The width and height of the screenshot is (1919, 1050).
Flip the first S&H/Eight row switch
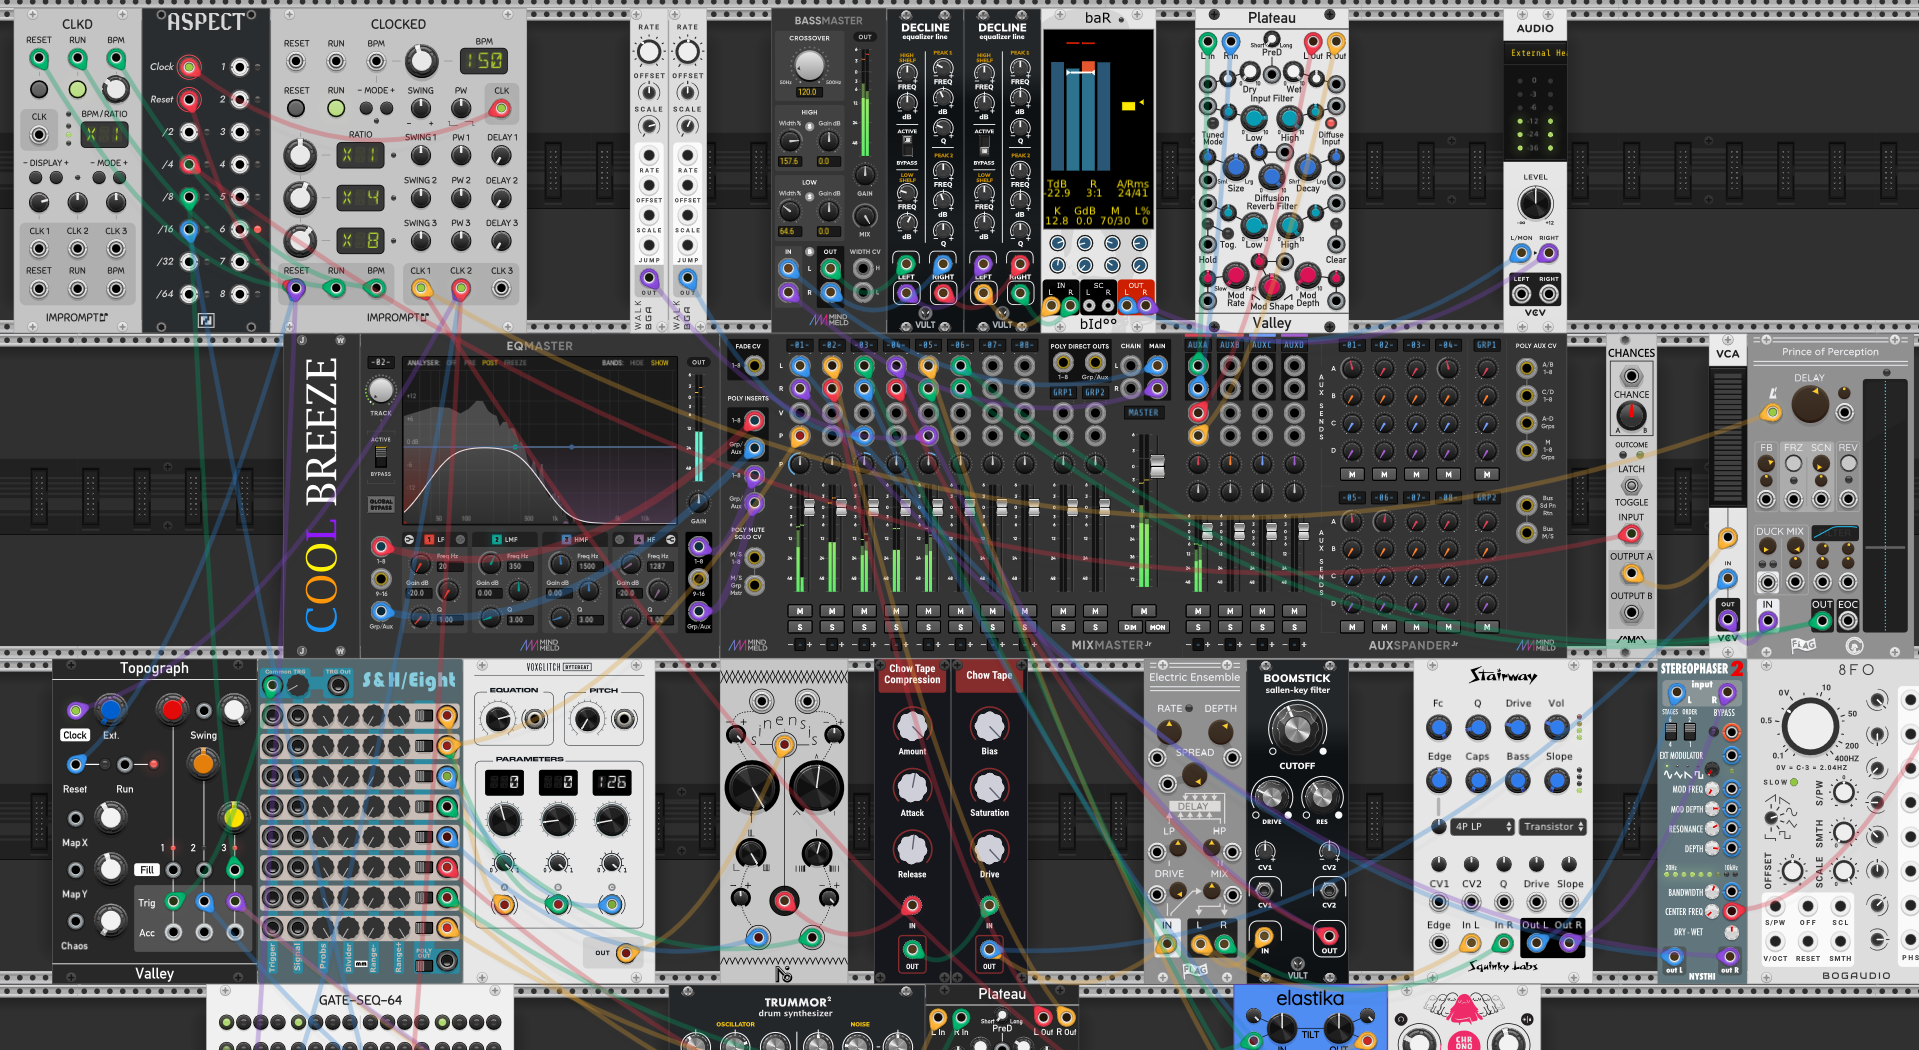coord(425,716)
